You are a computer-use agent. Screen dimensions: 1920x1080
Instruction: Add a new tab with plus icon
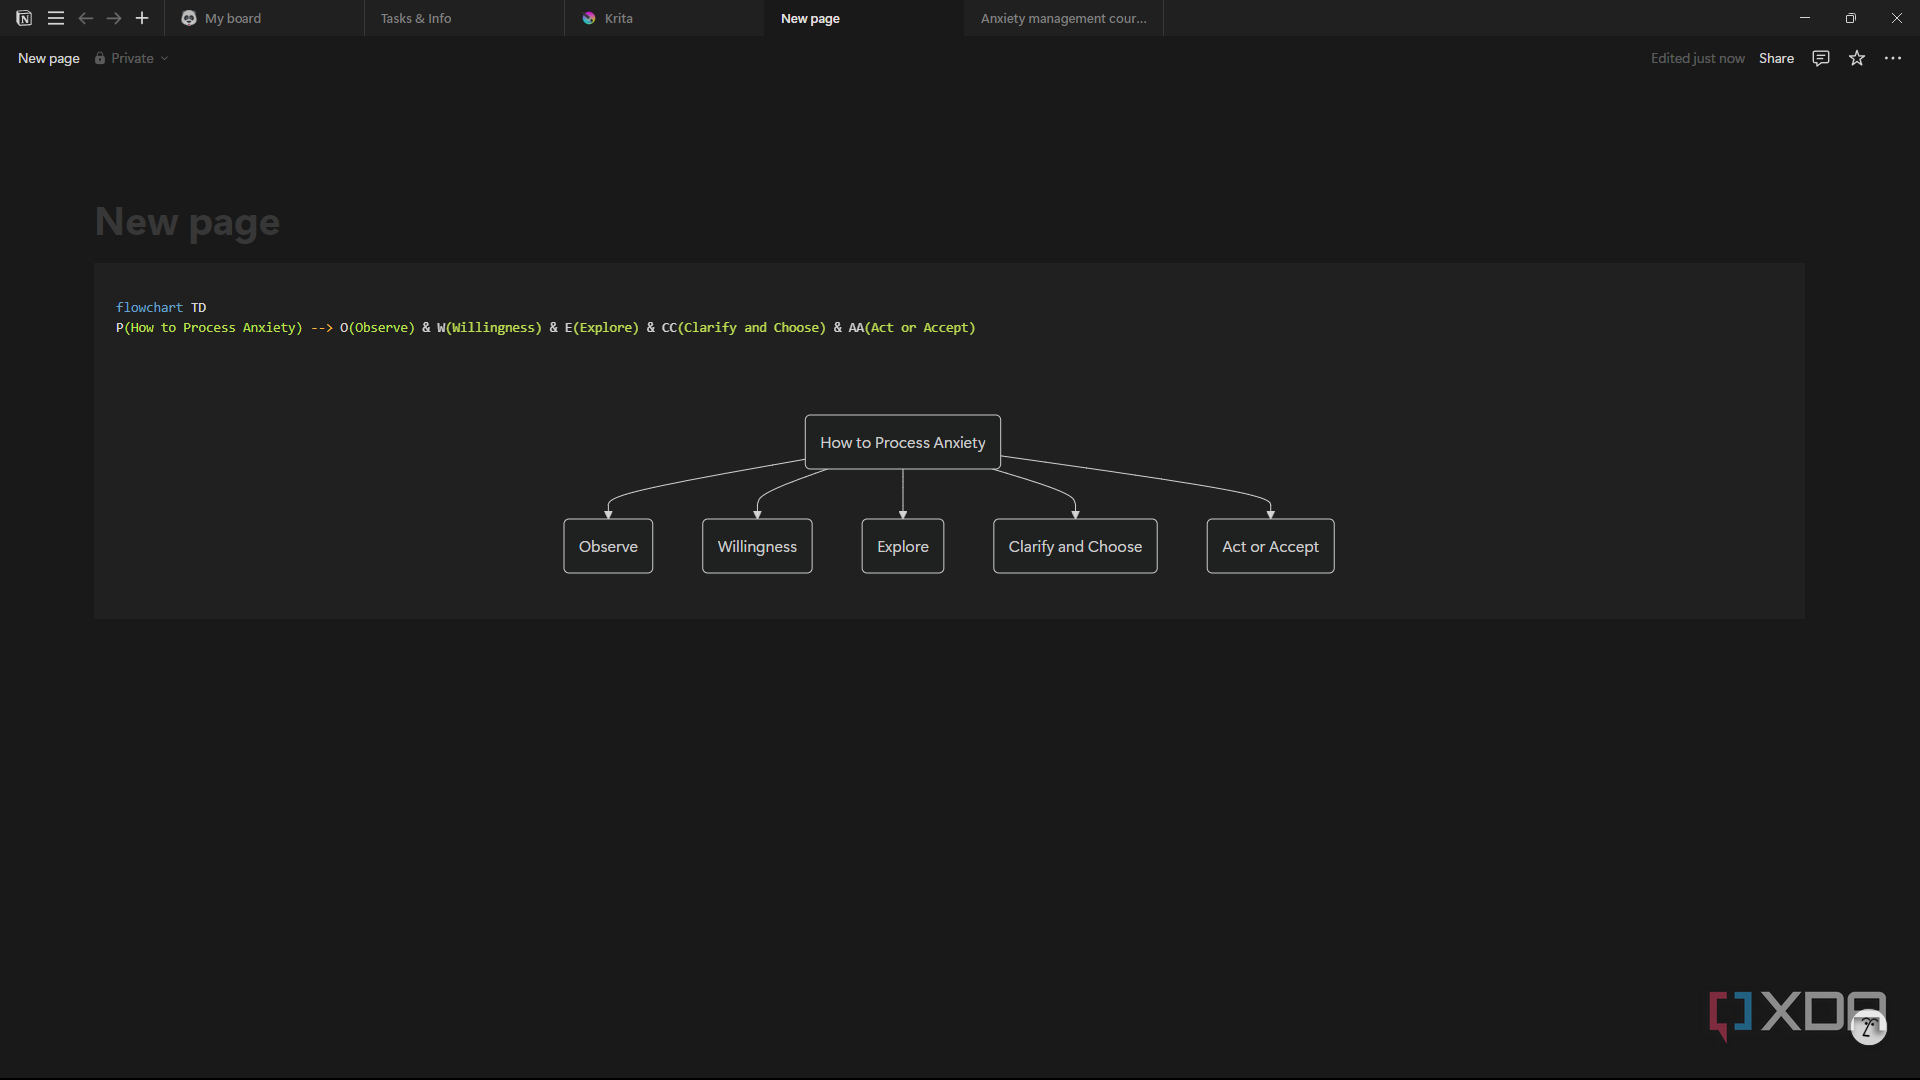[x=142, y=18]
